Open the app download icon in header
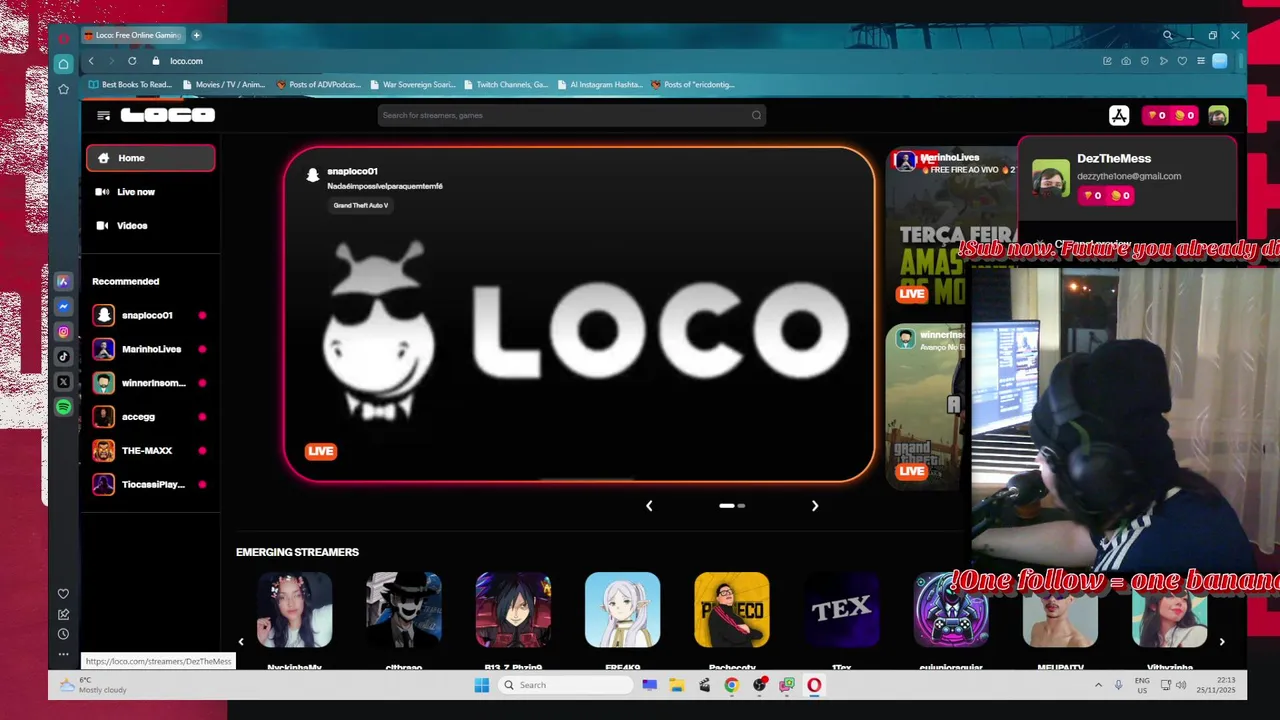Image resolution: width=1280 pixels, height=720 pixels. [1119, 115]
